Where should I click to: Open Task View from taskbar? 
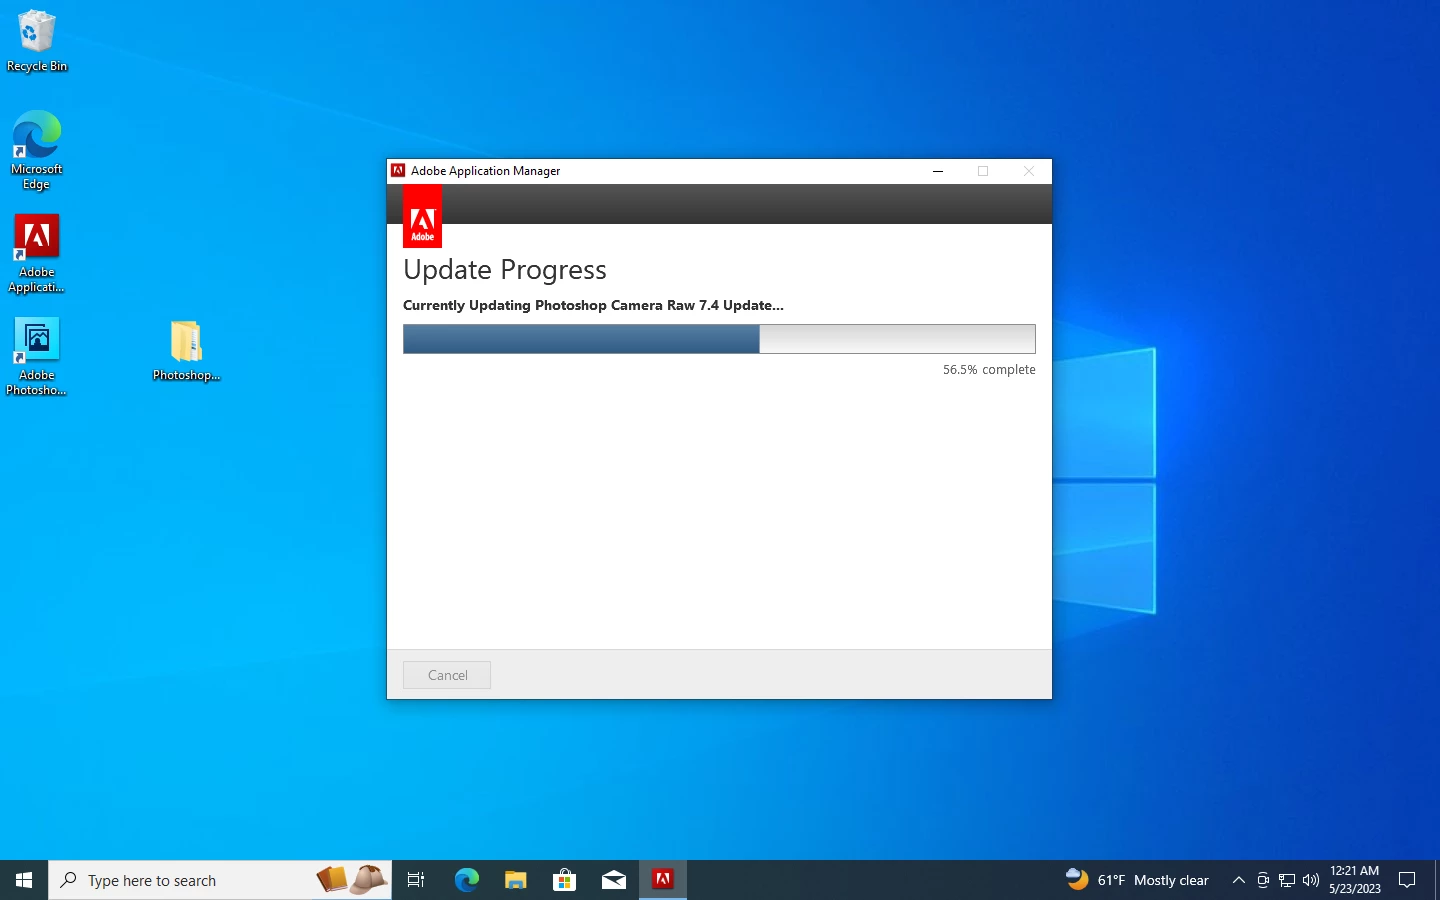(x=416, y=880)
